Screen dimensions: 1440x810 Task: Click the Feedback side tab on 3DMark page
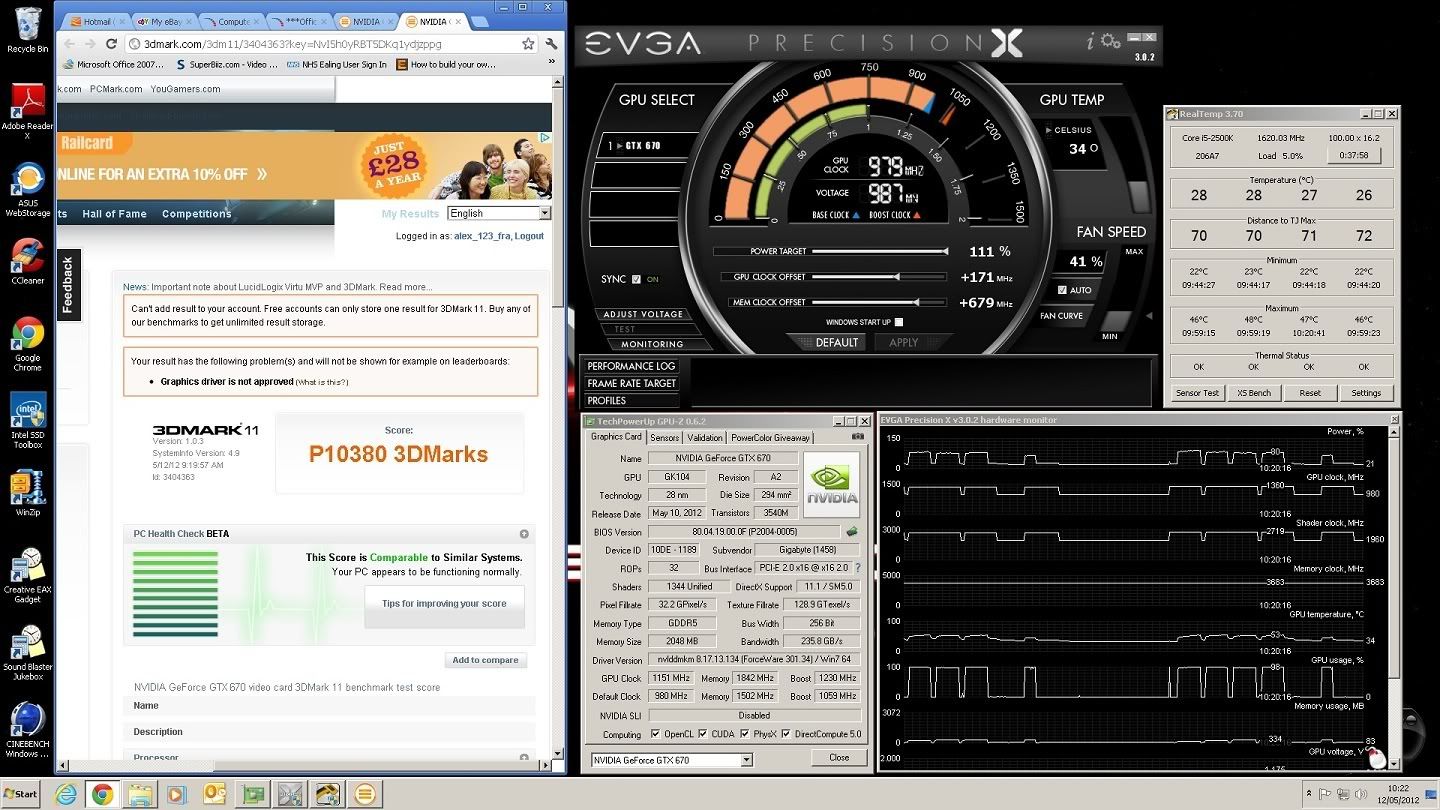click(68, 285)
